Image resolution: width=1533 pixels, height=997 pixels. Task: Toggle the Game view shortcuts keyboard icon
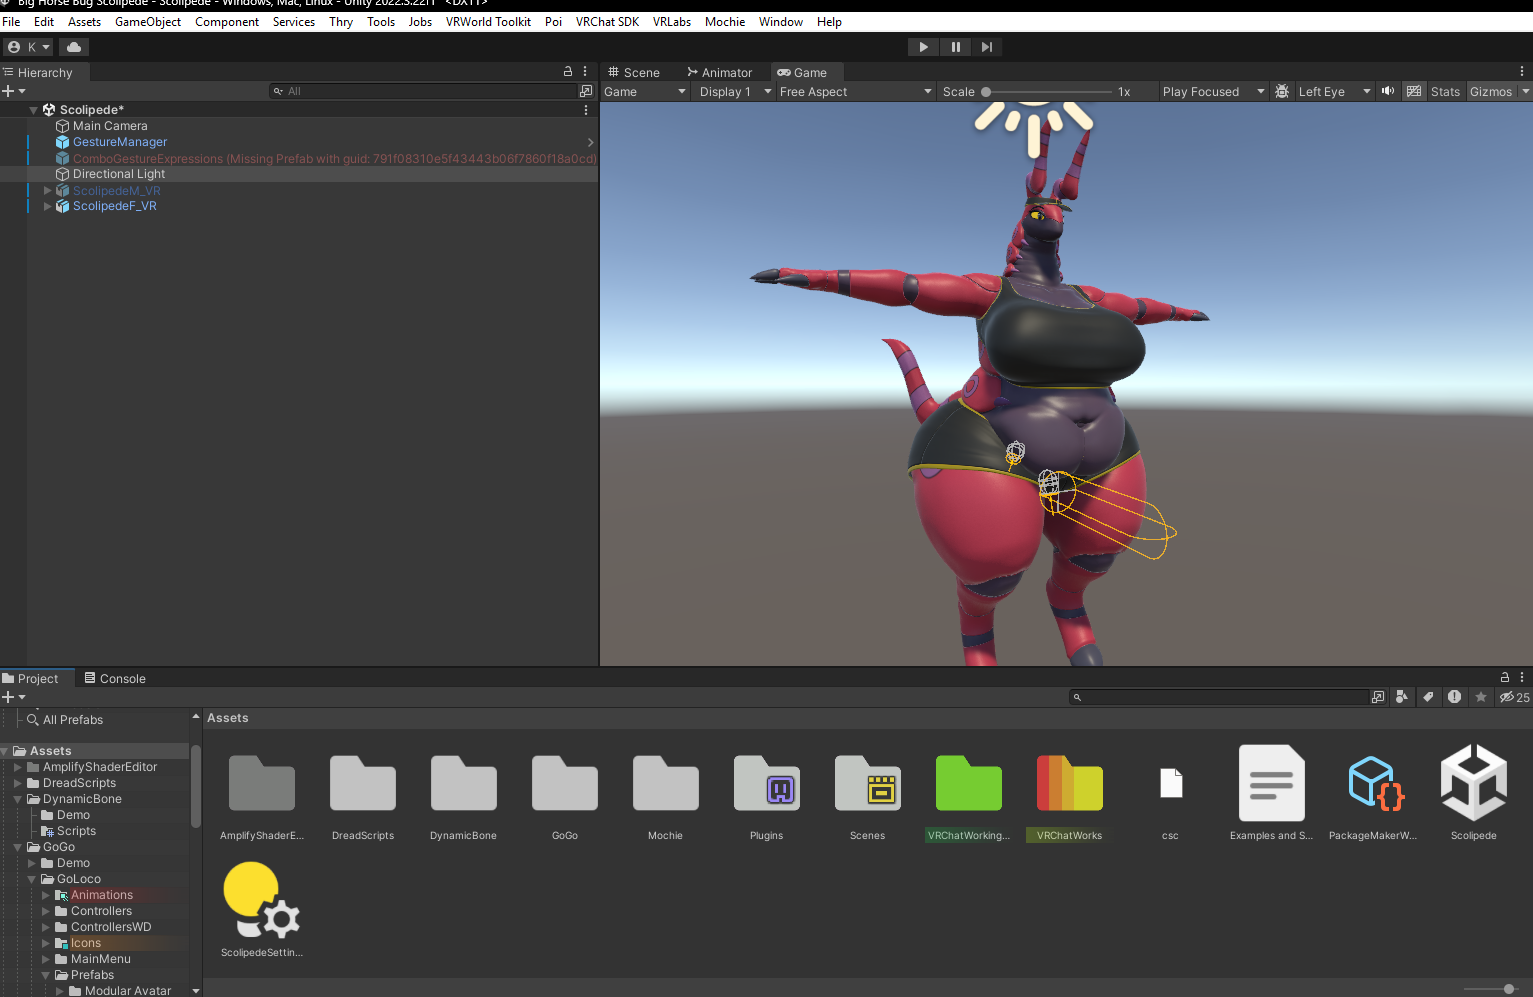click(1414, 91)
